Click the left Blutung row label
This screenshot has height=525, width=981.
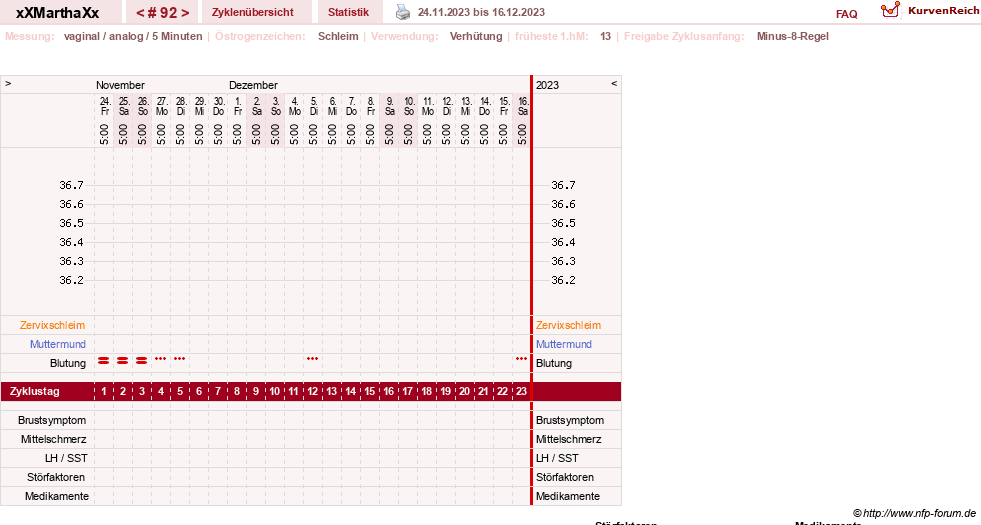click(x=68, y=363)
